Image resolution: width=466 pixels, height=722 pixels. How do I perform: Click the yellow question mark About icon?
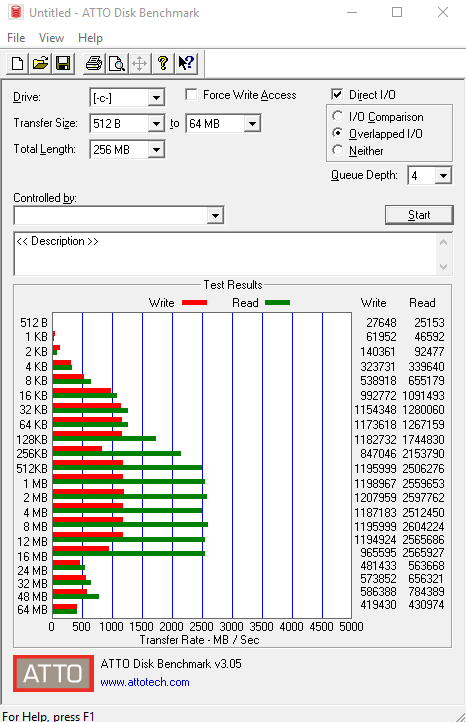click(x=163, y=63)
